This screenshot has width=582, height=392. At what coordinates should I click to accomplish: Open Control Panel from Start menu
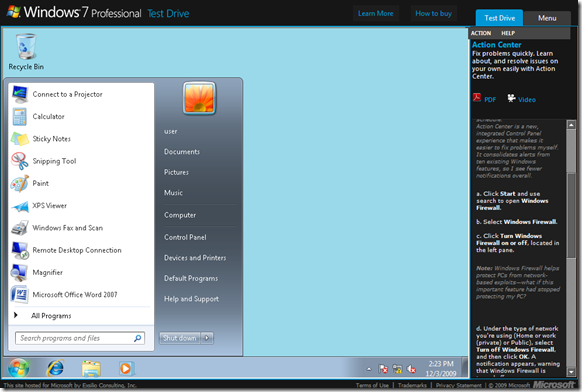click(x=185, y=237)
